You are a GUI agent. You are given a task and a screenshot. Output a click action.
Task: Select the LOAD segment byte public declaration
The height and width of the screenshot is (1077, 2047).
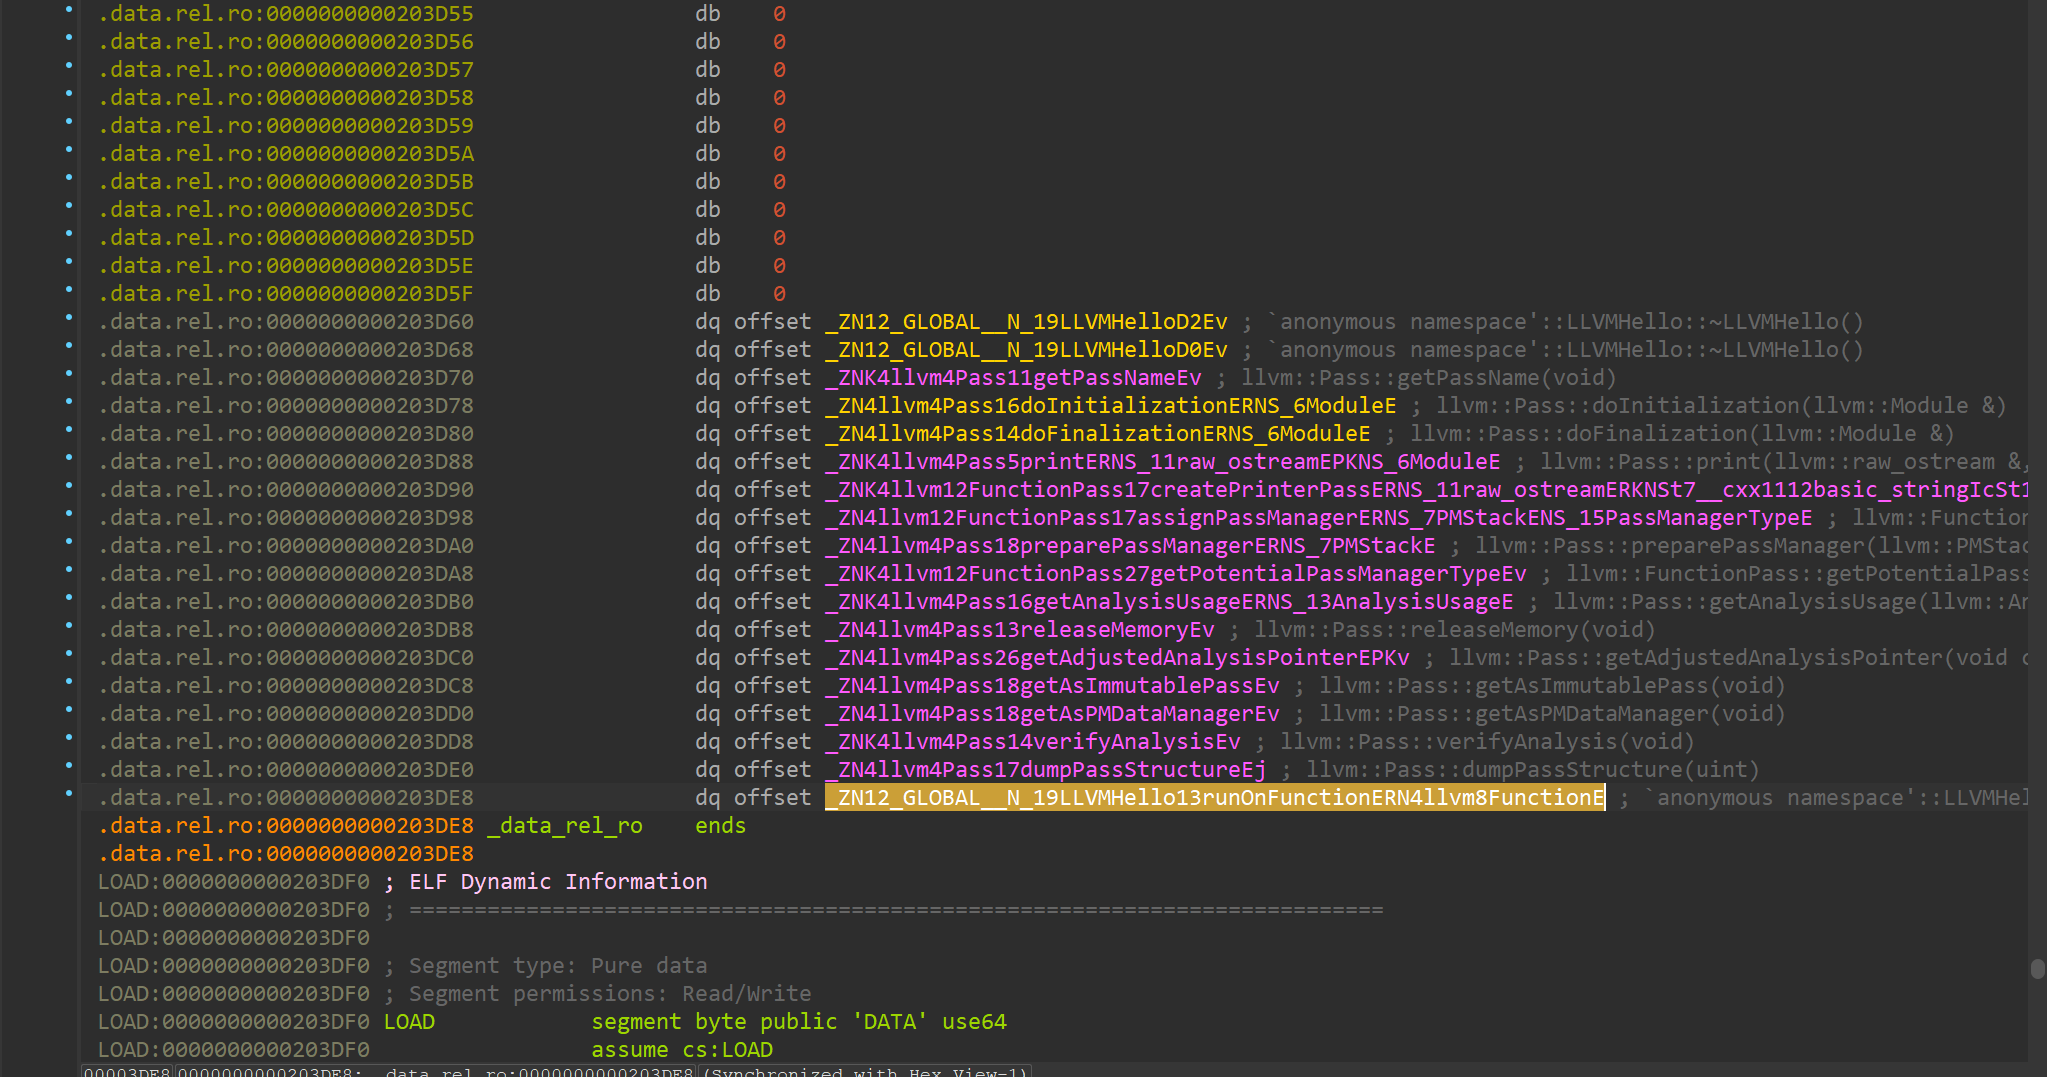(798, 1022)
